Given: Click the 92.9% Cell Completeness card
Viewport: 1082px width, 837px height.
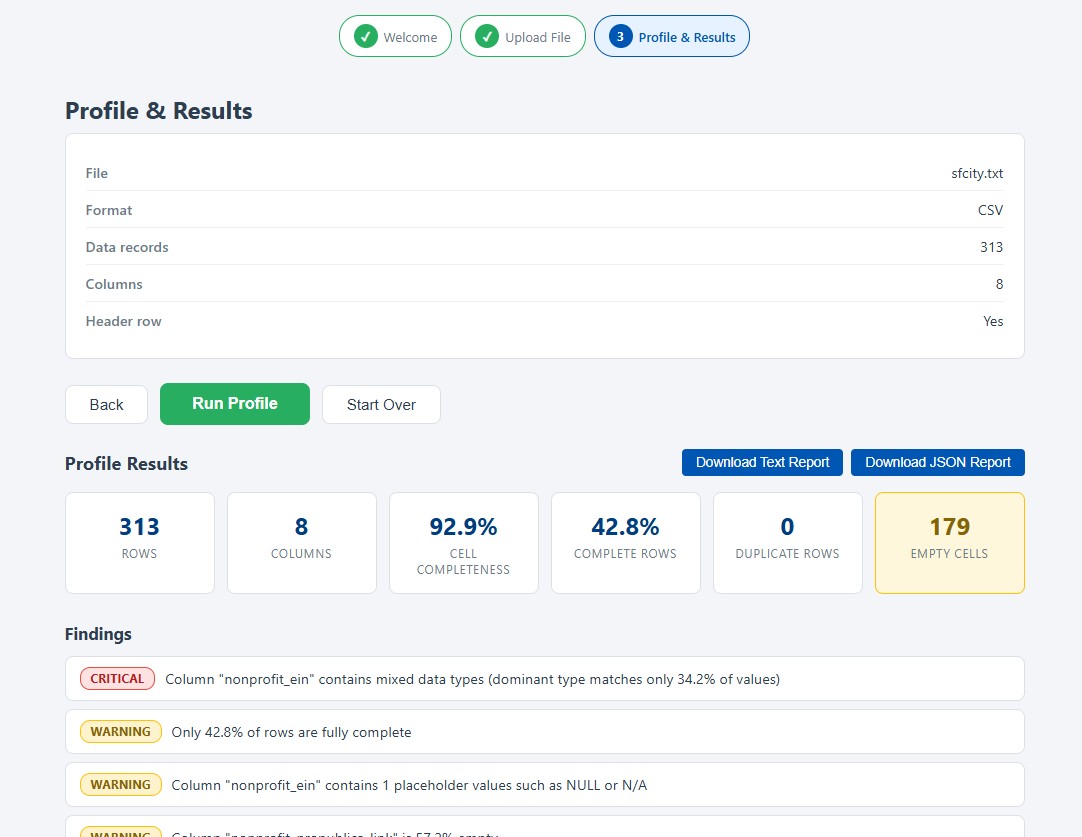Looking at the screenshot, I should pos(464,542).
